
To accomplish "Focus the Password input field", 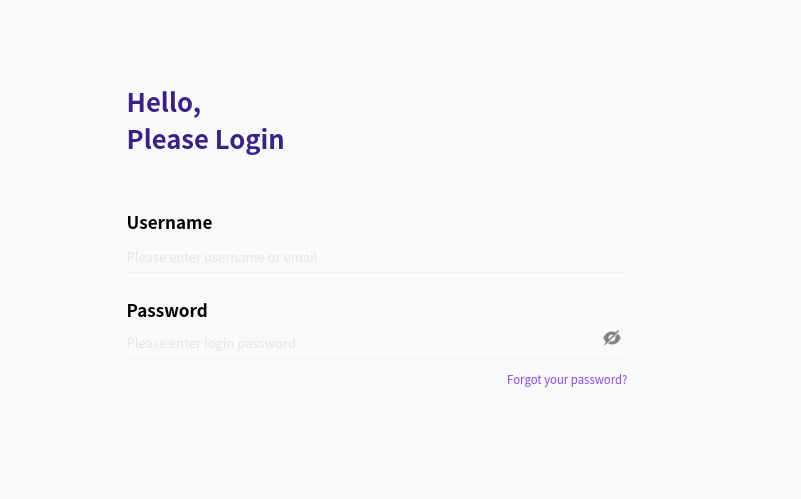I will [x=363, y=343].
